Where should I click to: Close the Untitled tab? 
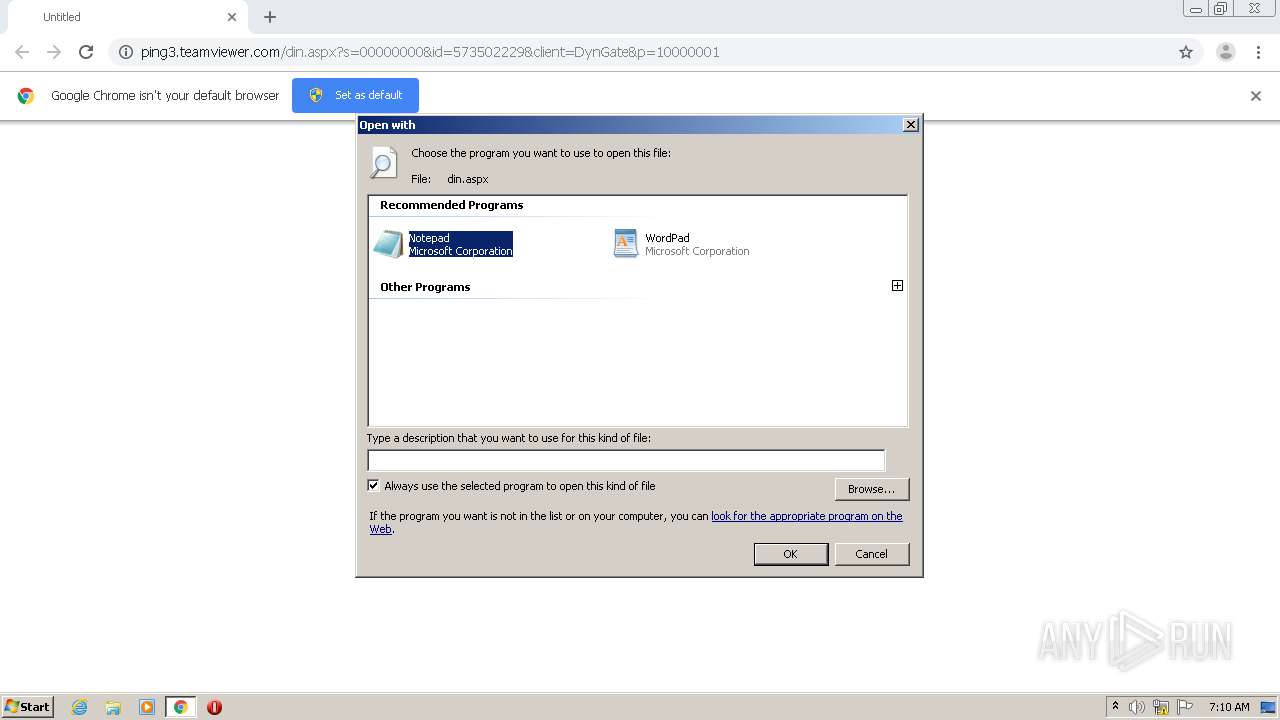[x=232, y=17]
